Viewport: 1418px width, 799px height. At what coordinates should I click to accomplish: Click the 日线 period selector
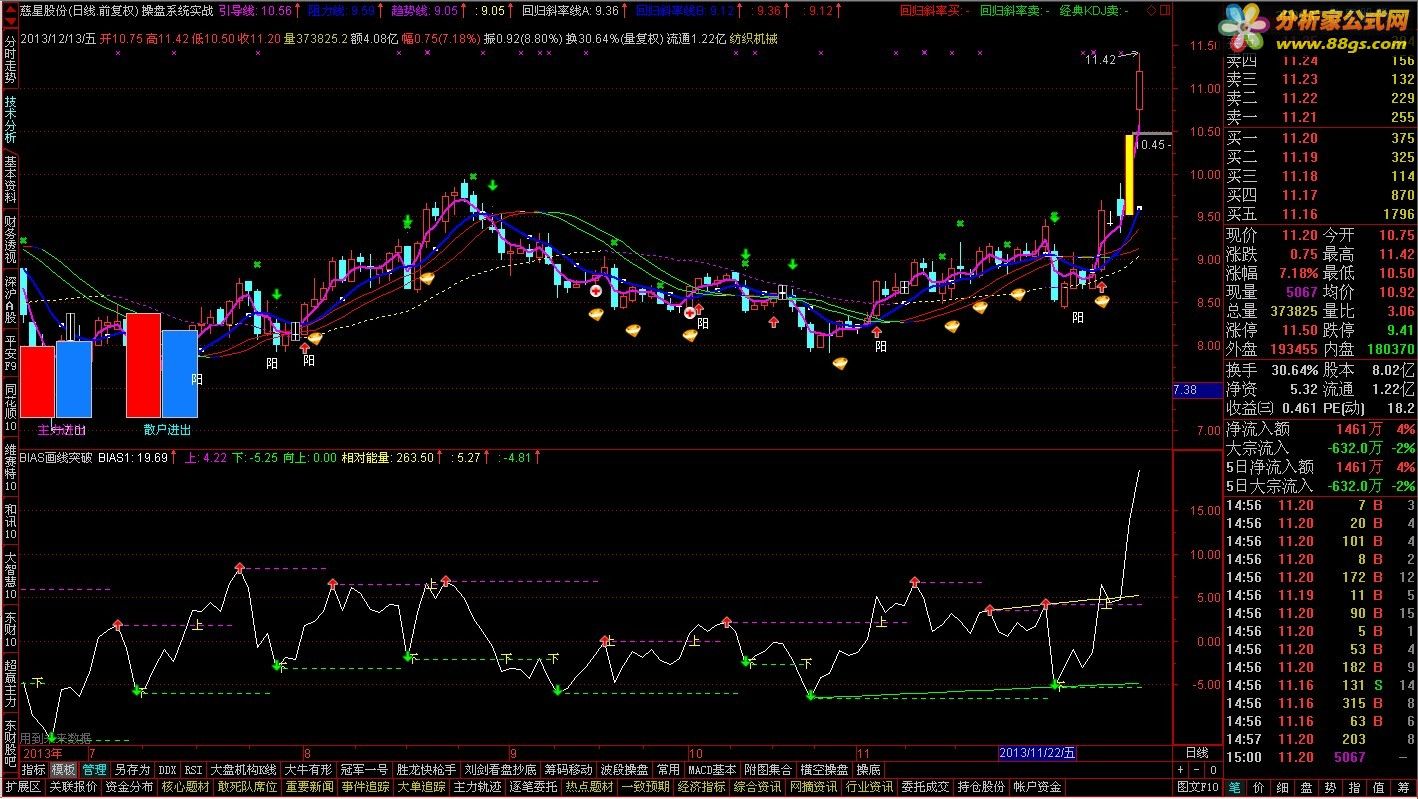[1196, 752]
